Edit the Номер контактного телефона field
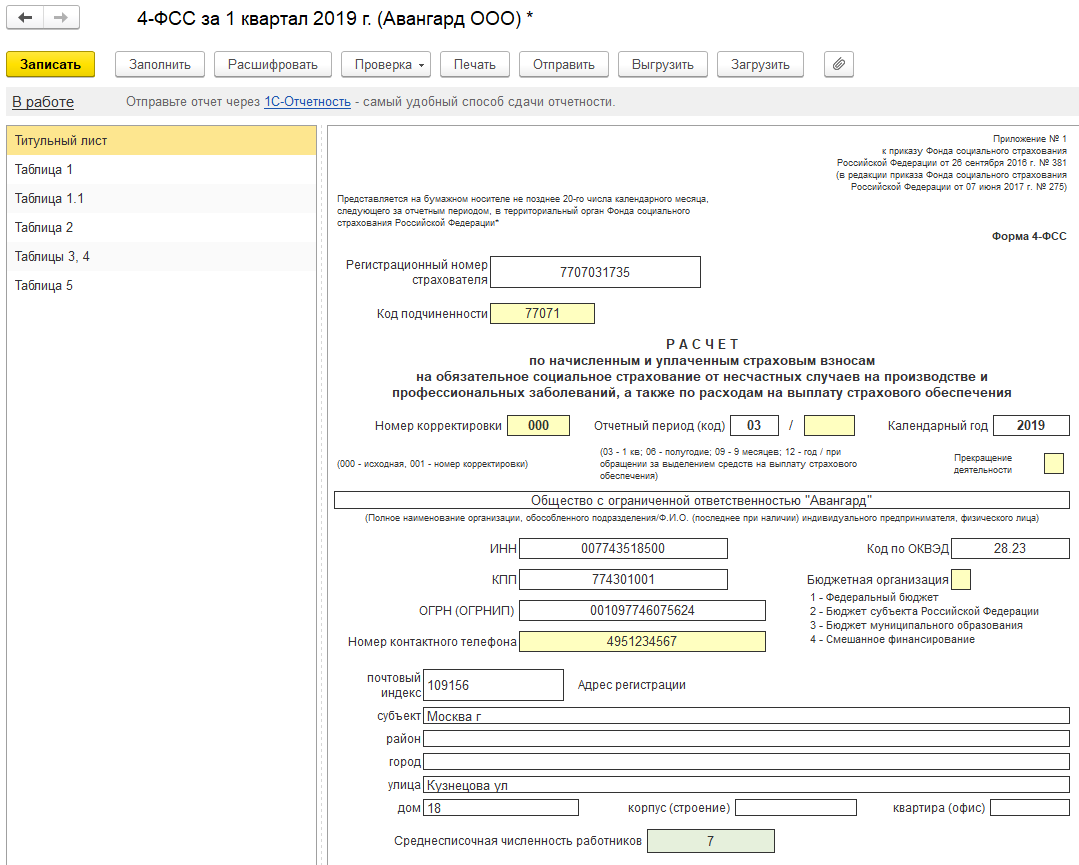 pyautogui.click(x=642, y=642)
